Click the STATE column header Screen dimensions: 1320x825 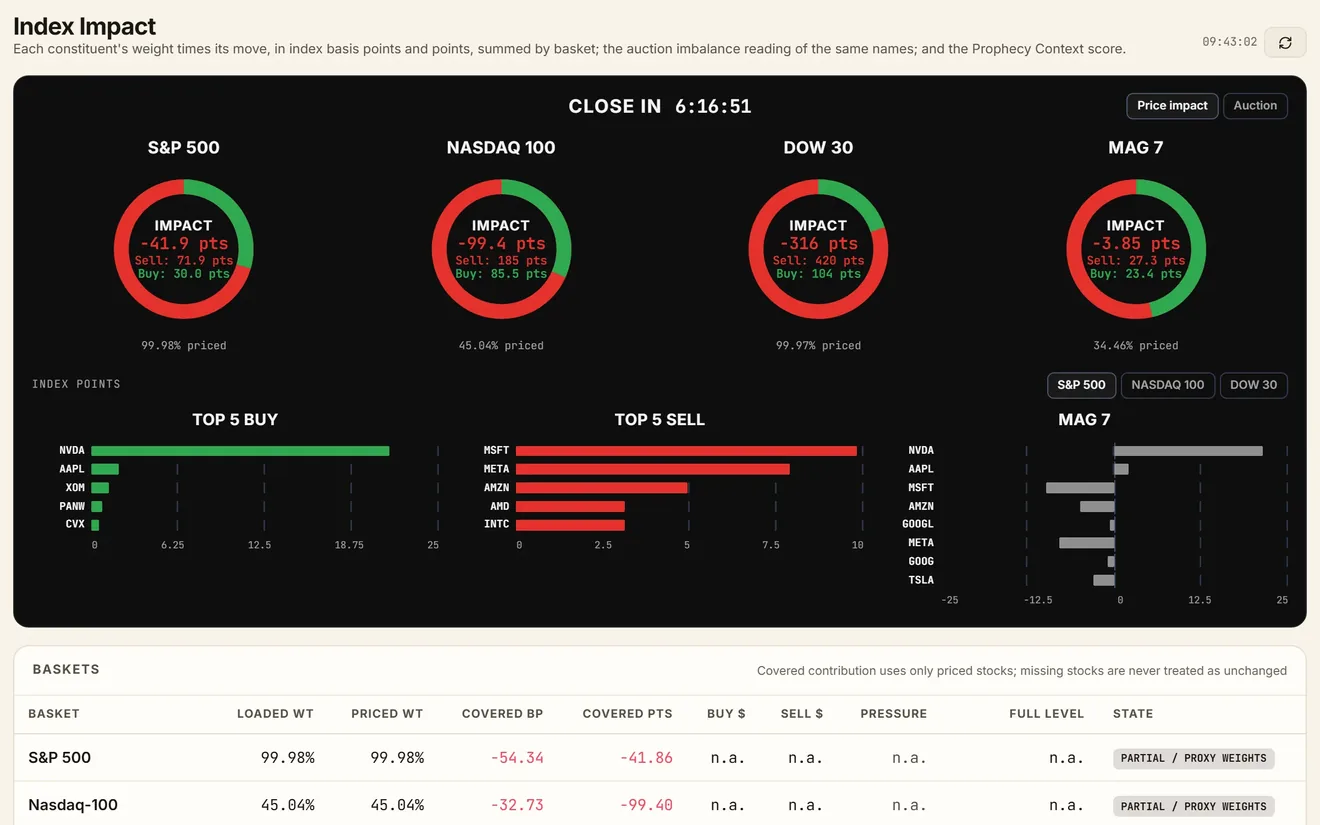tap(1133, 714)
